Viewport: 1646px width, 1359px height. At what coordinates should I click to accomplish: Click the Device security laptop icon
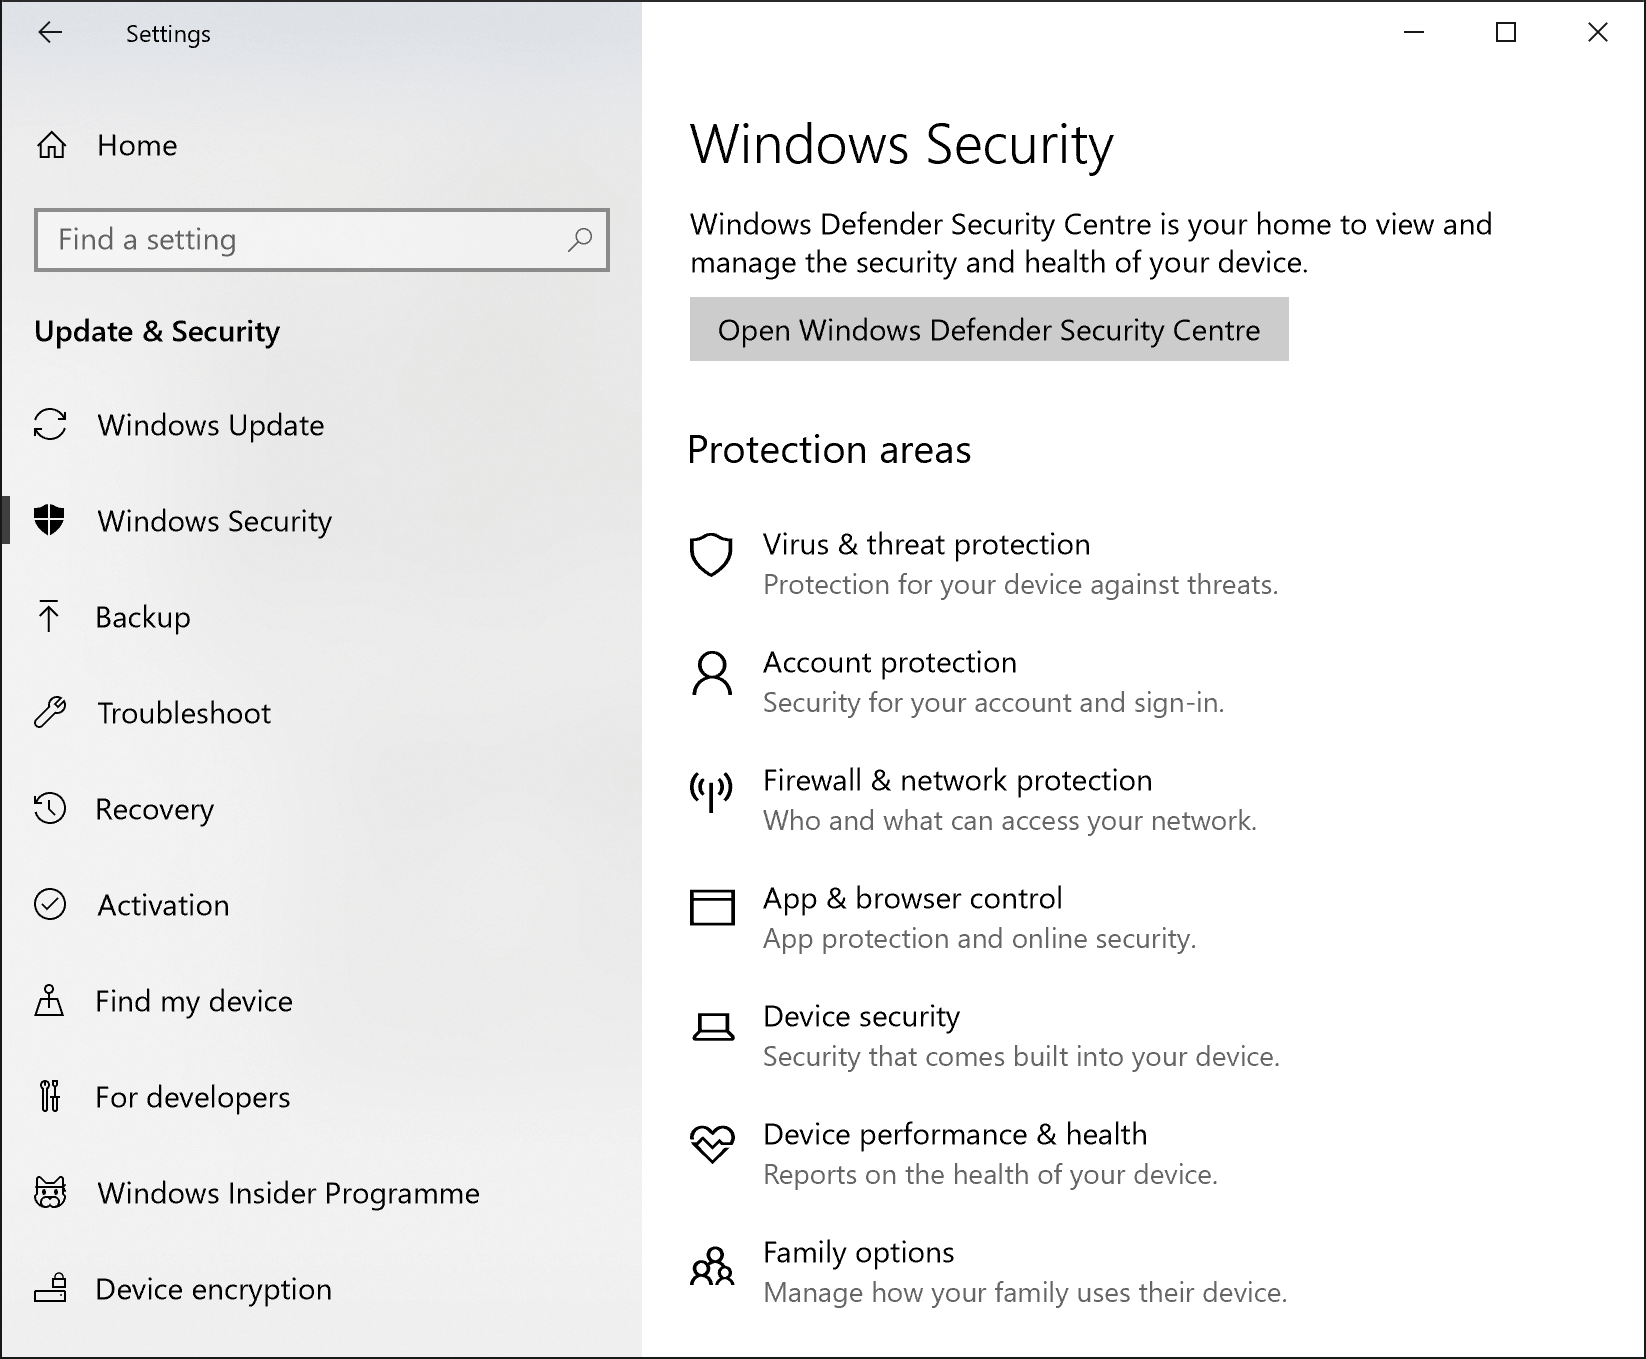[x=712, y=1027]
